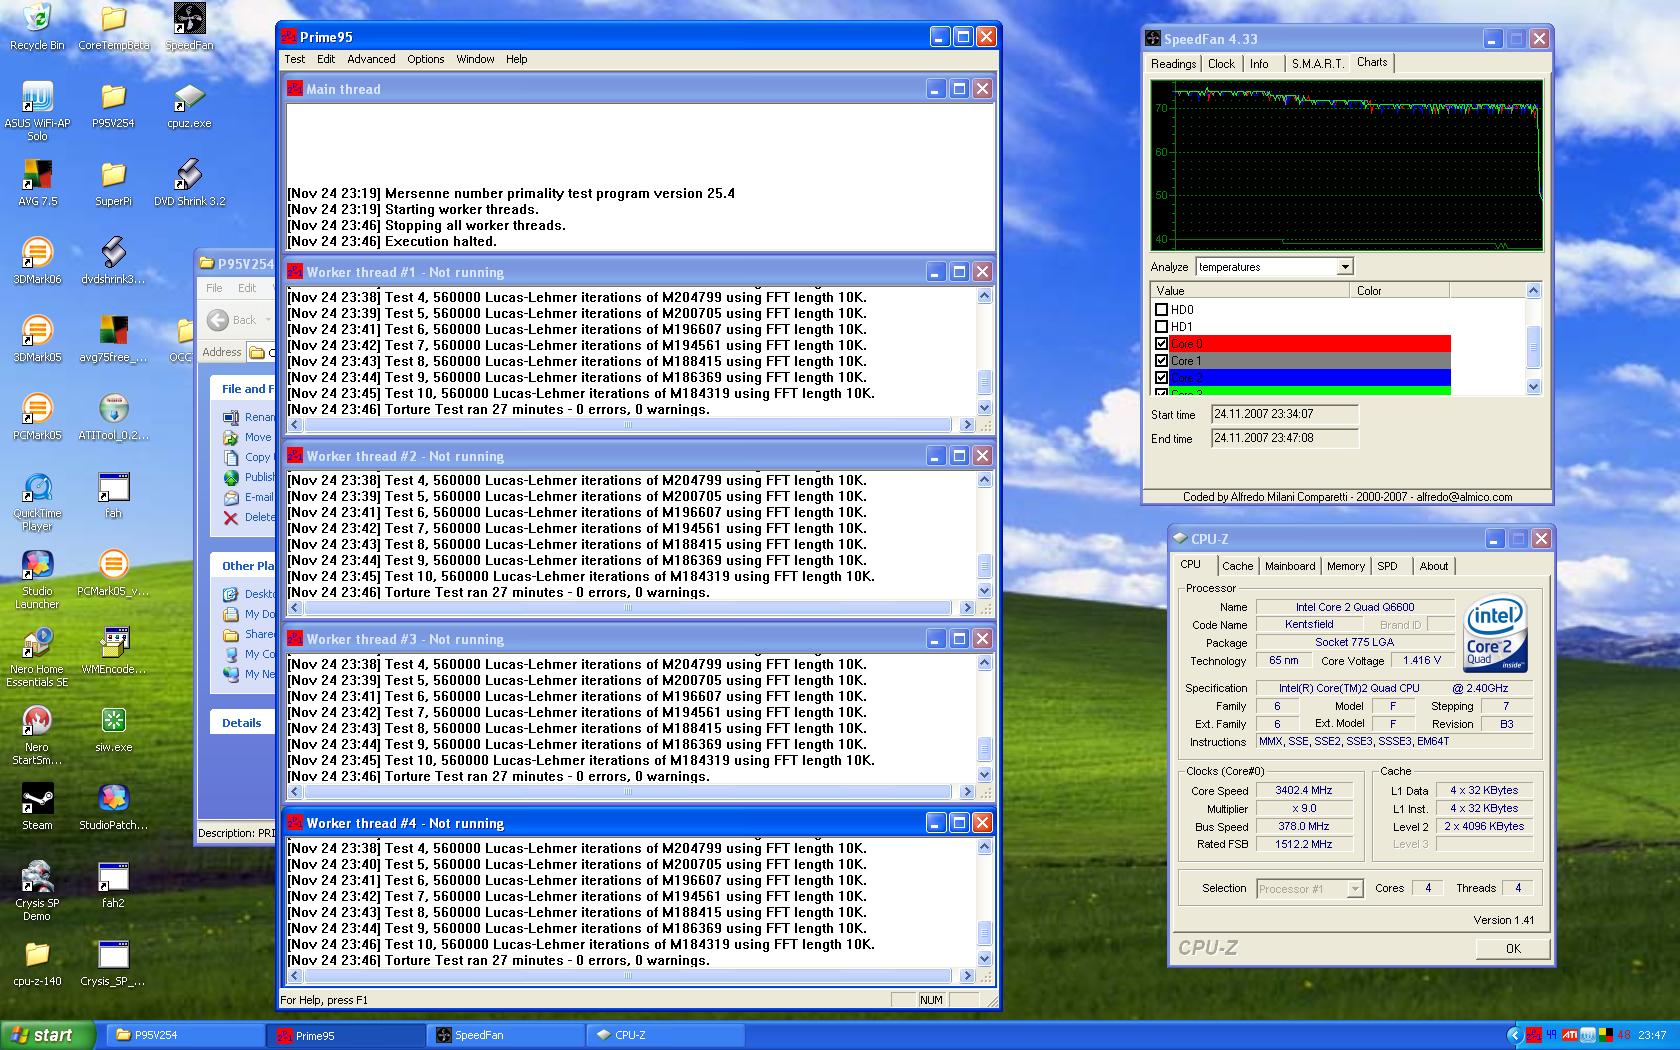This screenshot has height=1050, width=1680.
Task: Open the Advanced menu in Prime95
Action: click(x=371, y=59)
